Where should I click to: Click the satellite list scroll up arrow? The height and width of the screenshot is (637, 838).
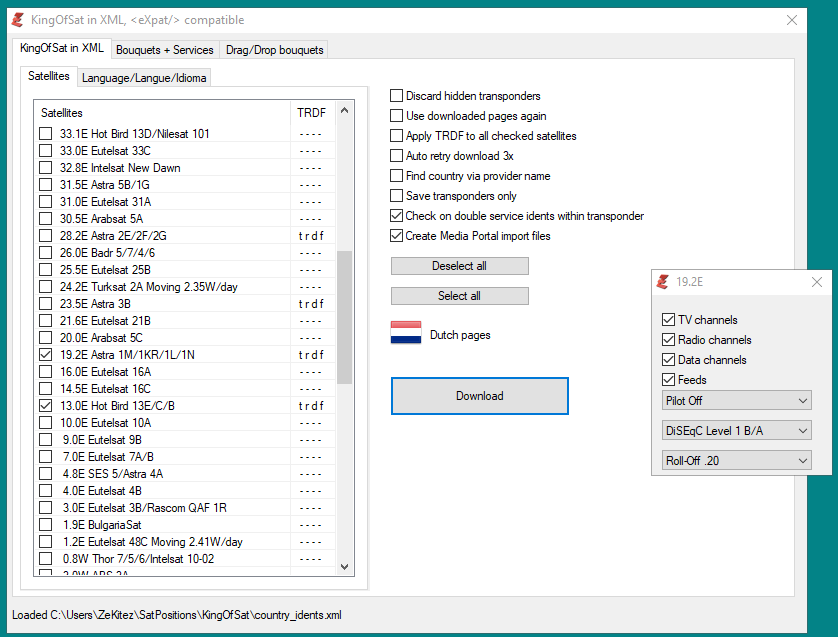pyautogui.click(x=344, y=111)
